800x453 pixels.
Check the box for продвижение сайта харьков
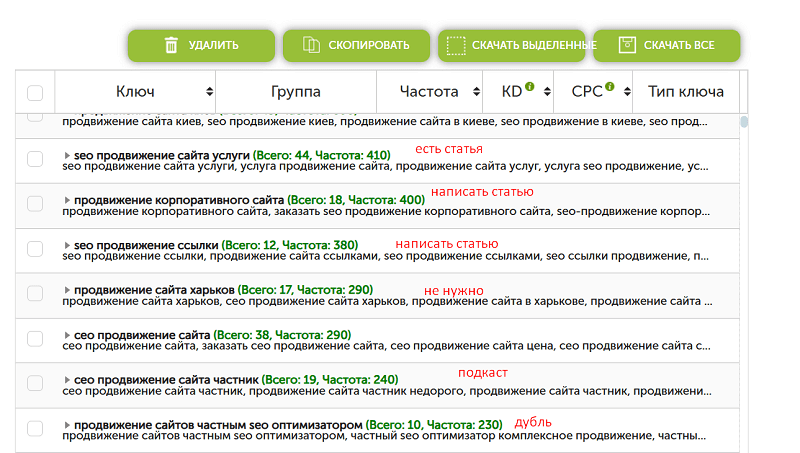point(35,293)
